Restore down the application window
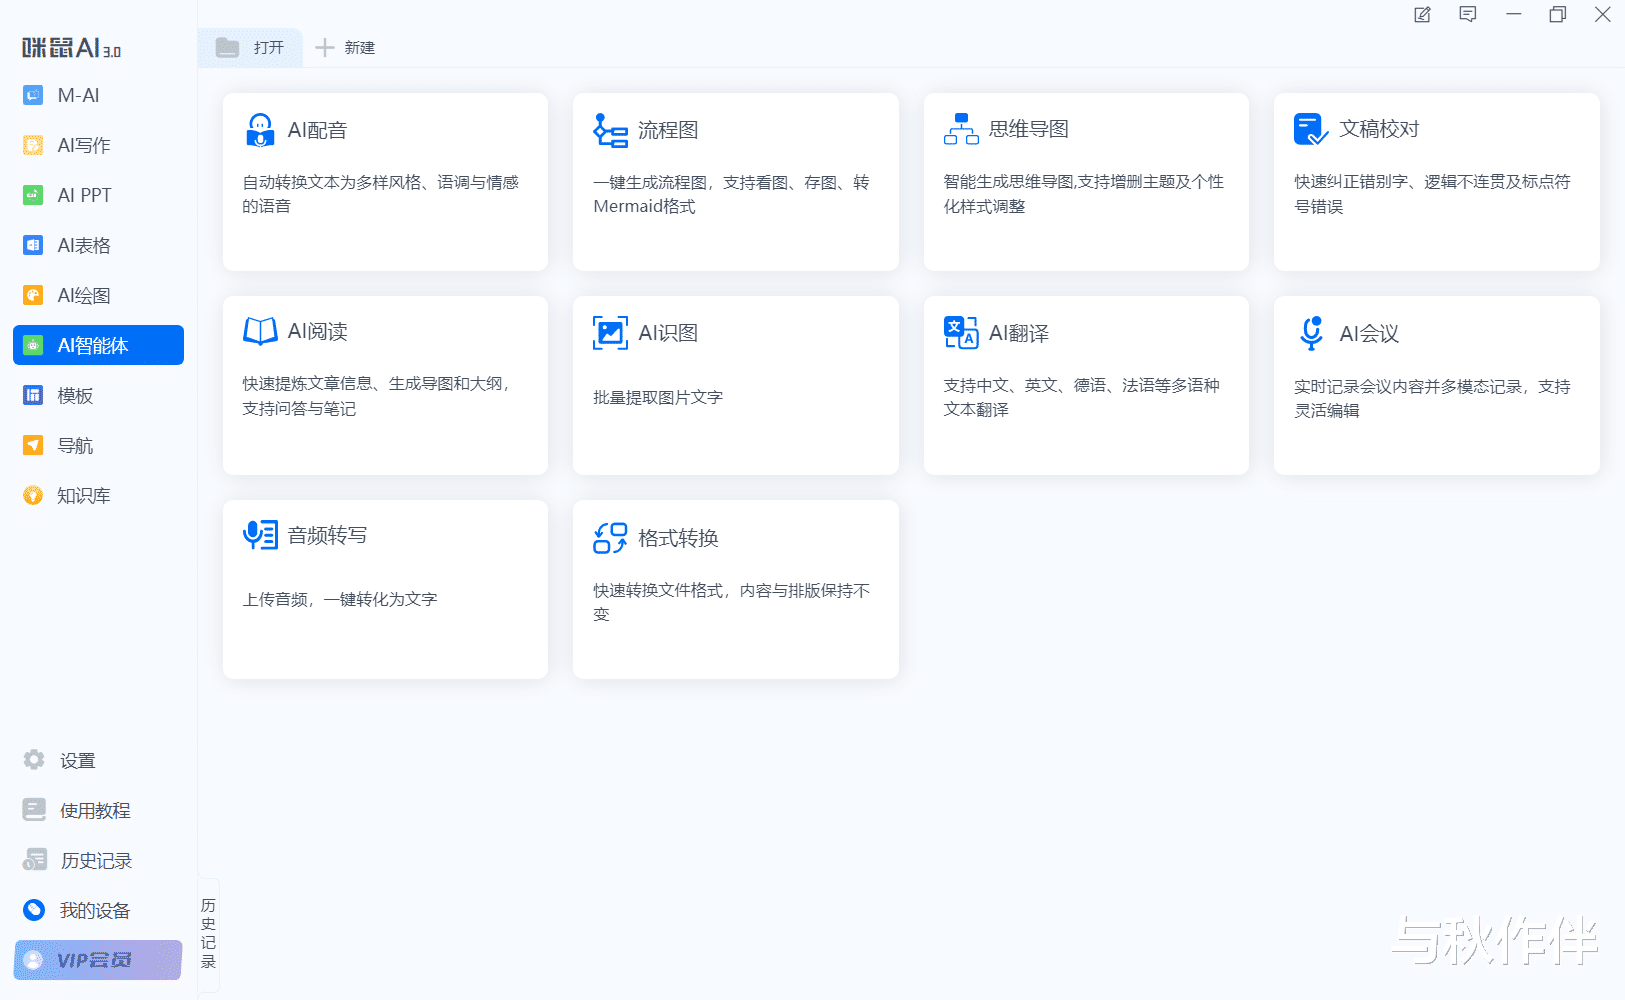This screenshot has width=1625, height=1000. pos(1557,15)
